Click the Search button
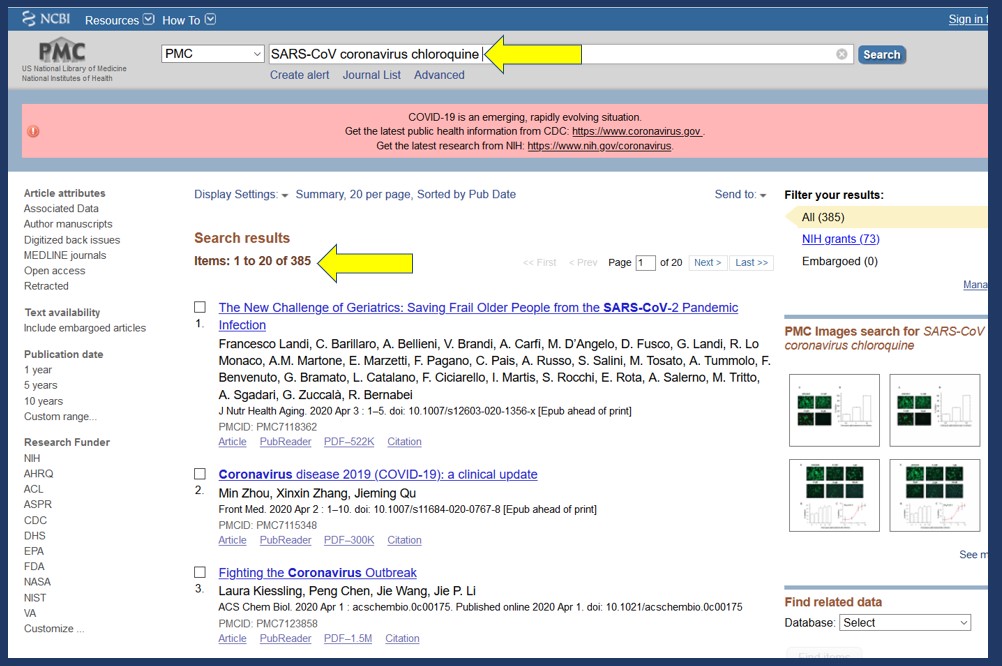The image size is (1002, 666). pyautogui.click(x=881, y=55)
